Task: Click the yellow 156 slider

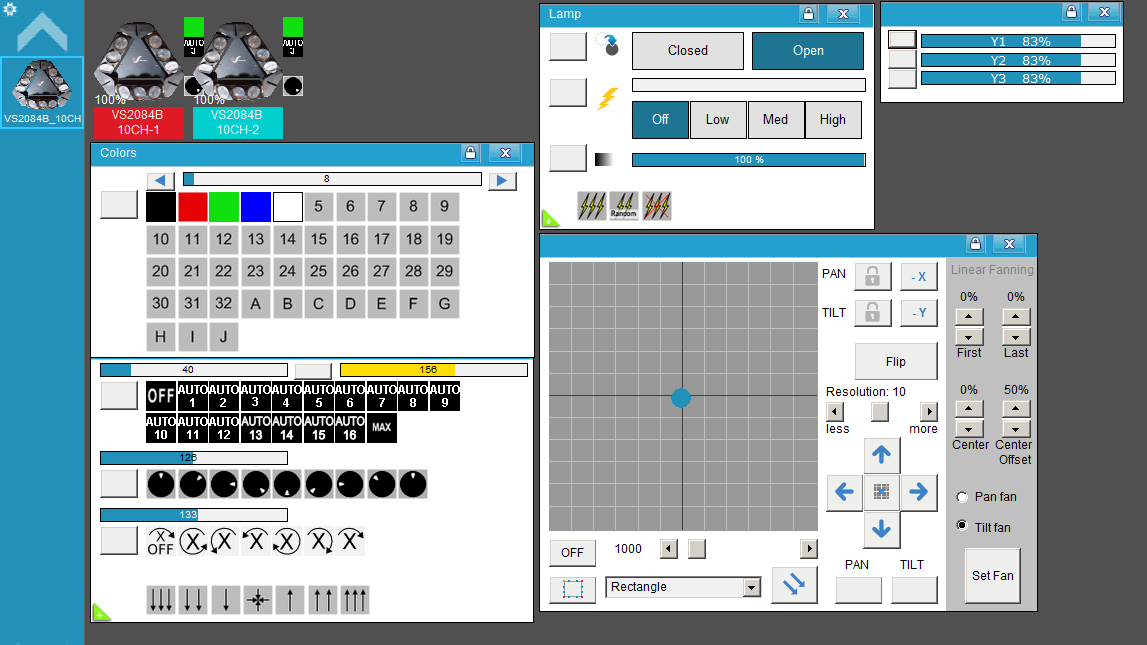Action: tap(434, 370)
